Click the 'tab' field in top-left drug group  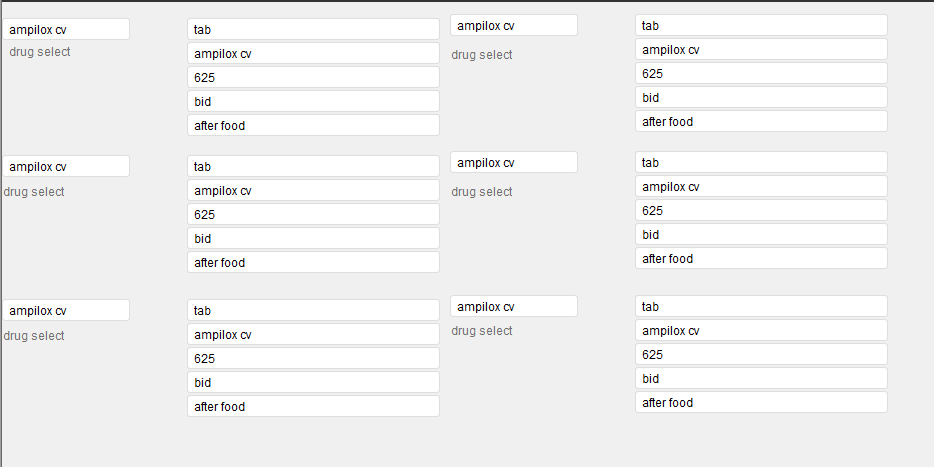pyautogui.click(x=313, y=29)
